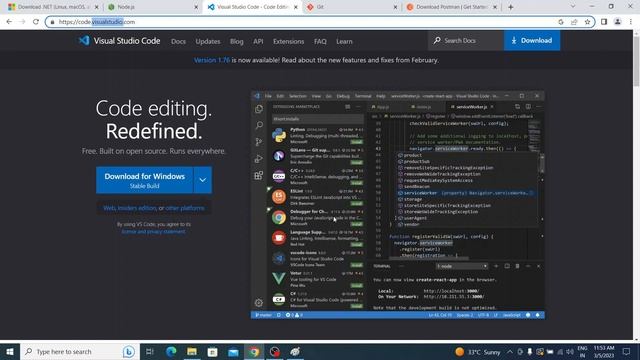Open File Explorer from taskbar
This screenshot has height=360, width=640.
click(192, 351)
